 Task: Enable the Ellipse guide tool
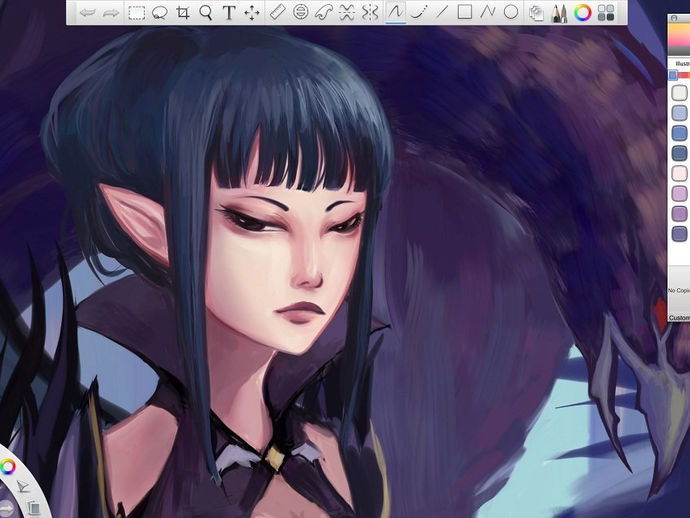coord(301,12)
